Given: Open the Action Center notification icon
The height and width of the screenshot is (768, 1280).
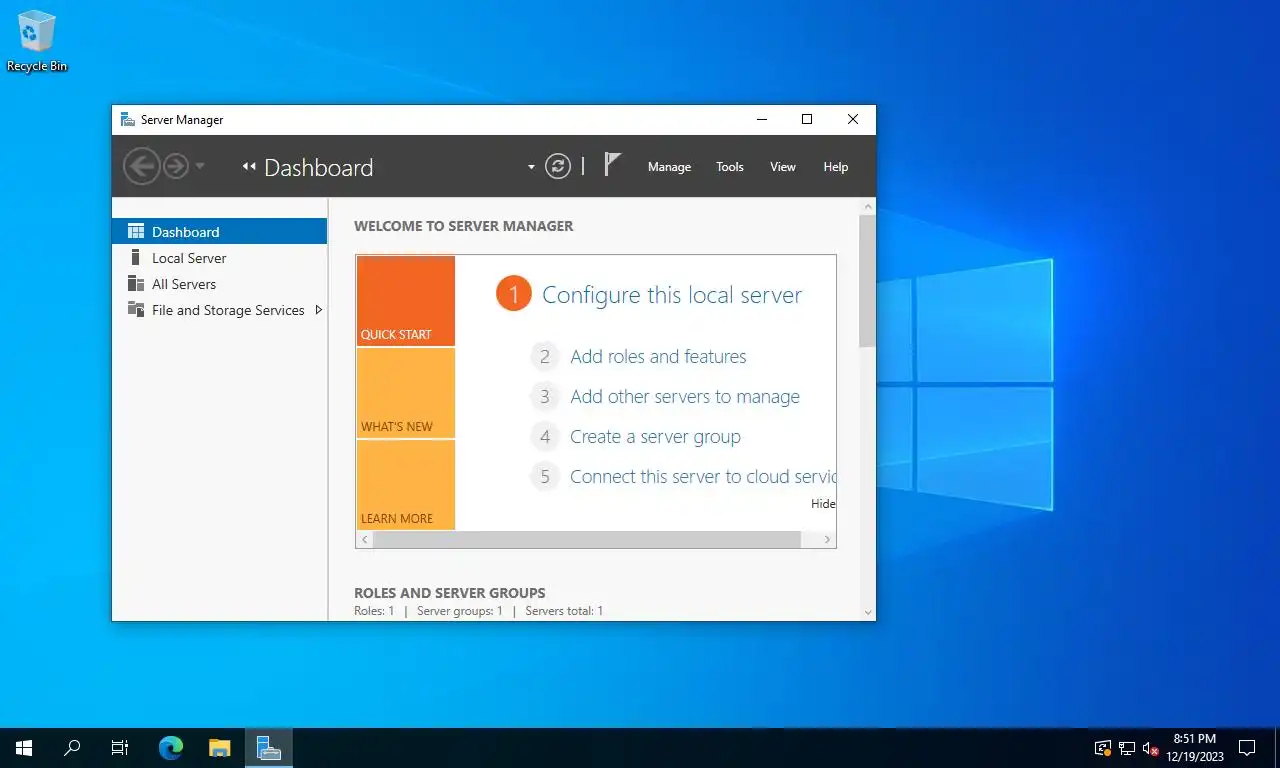Looking at the screenshot, I should [x=1247, y=748].
